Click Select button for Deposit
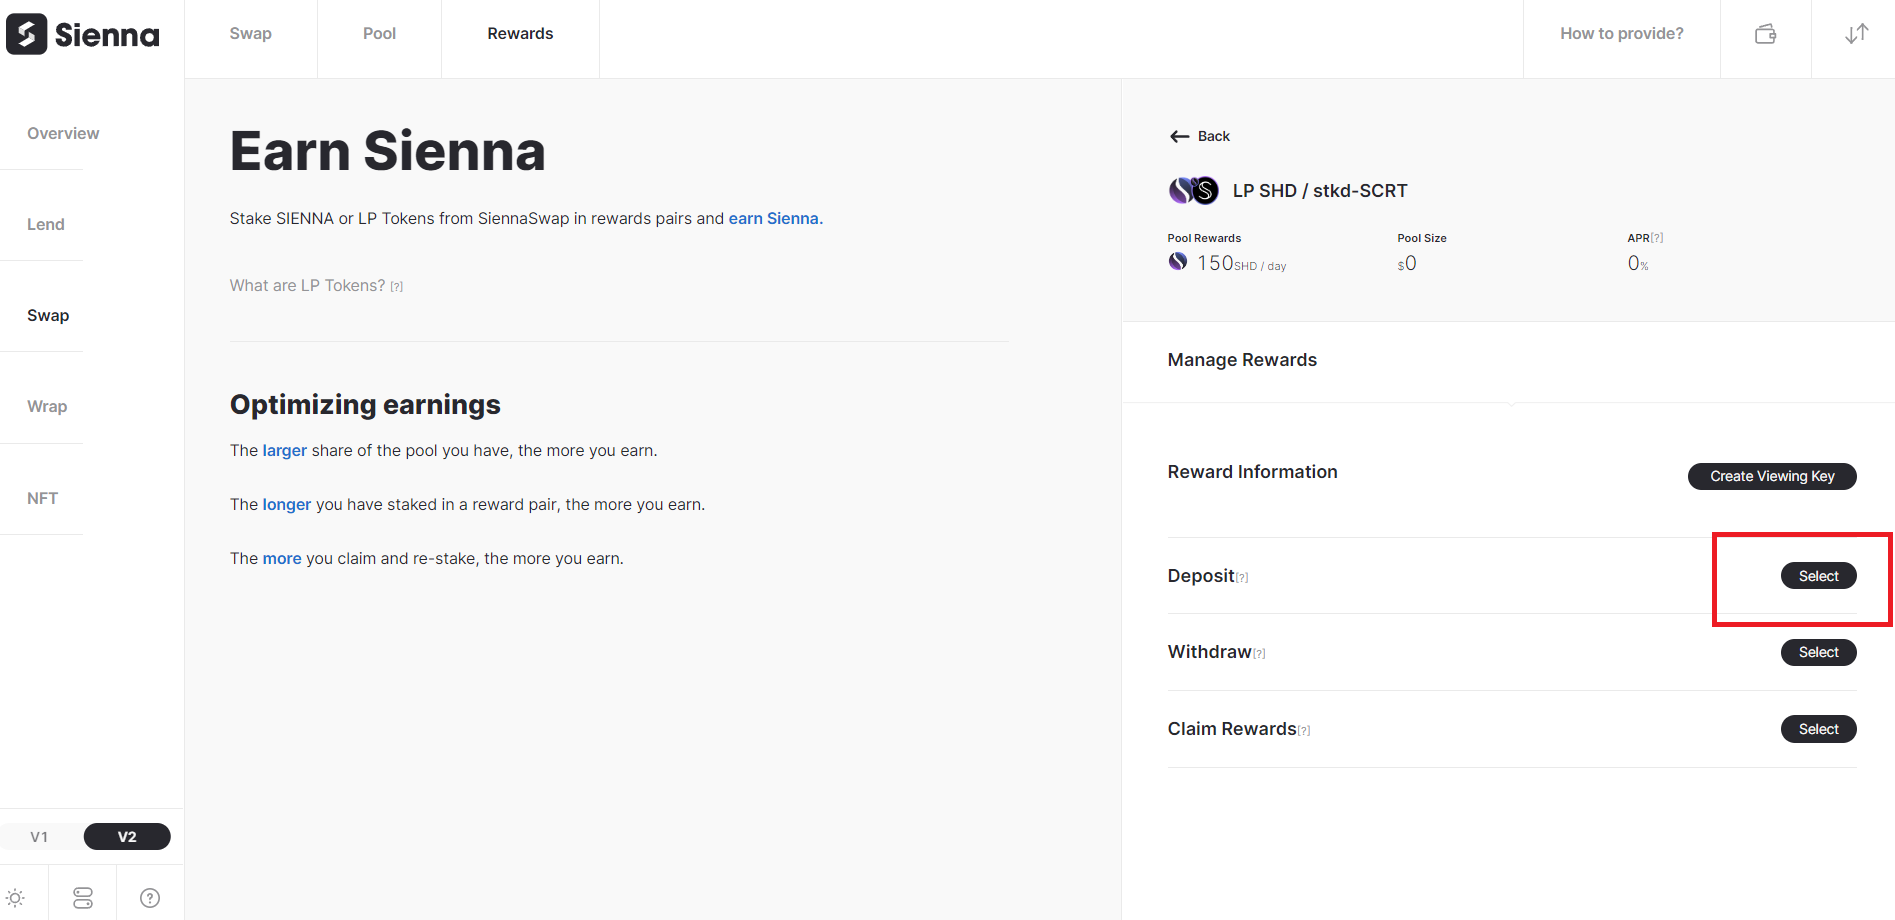Screen dimensions: 1895x920 (1819, 576)
